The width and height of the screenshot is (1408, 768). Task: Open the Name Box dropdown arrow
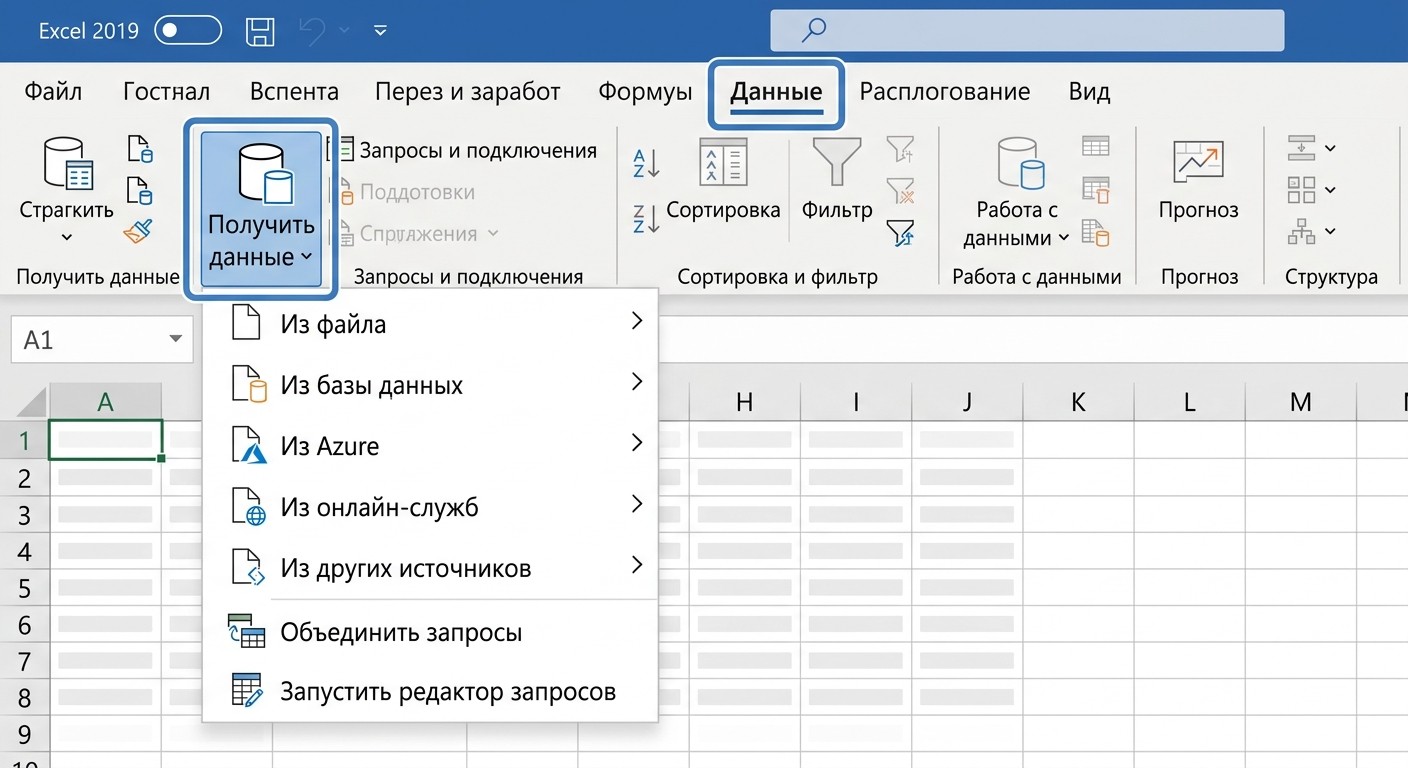[x=176, y=340]
